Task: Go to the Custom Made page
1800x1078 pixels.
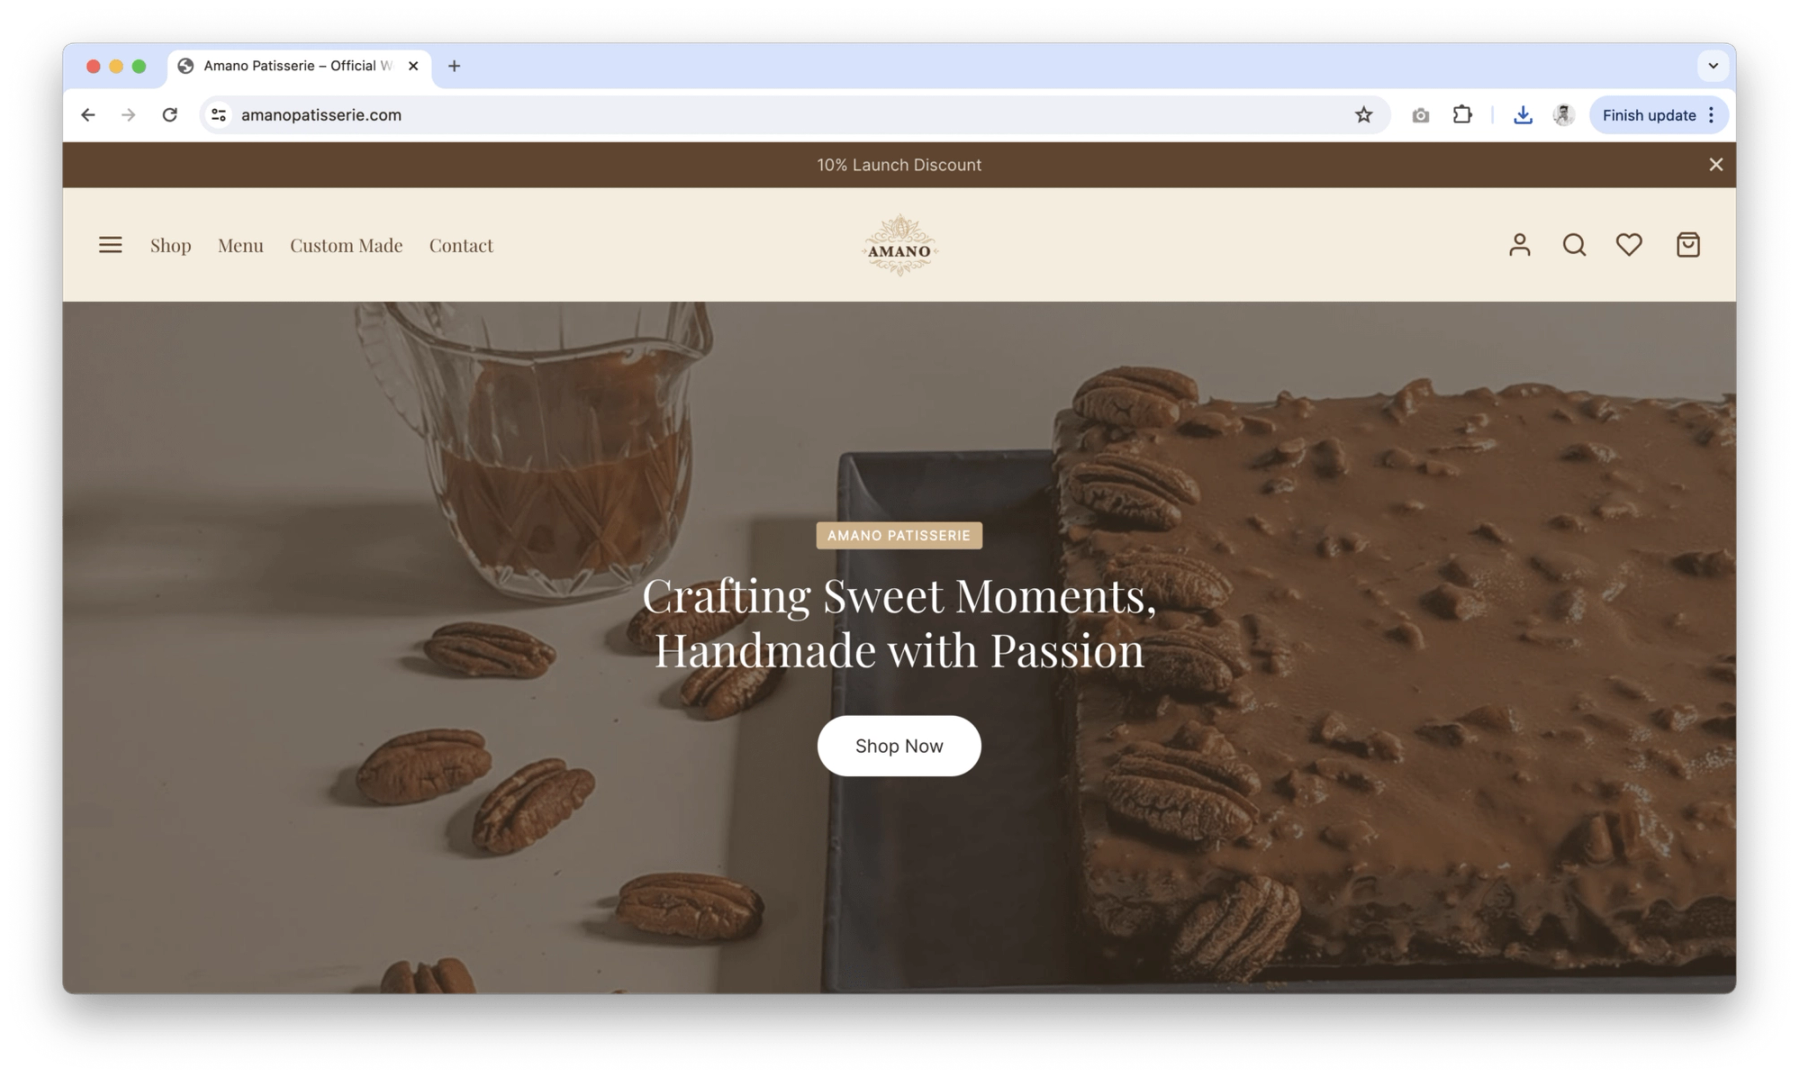Action: pyautogui.click(x=346, y=245)
